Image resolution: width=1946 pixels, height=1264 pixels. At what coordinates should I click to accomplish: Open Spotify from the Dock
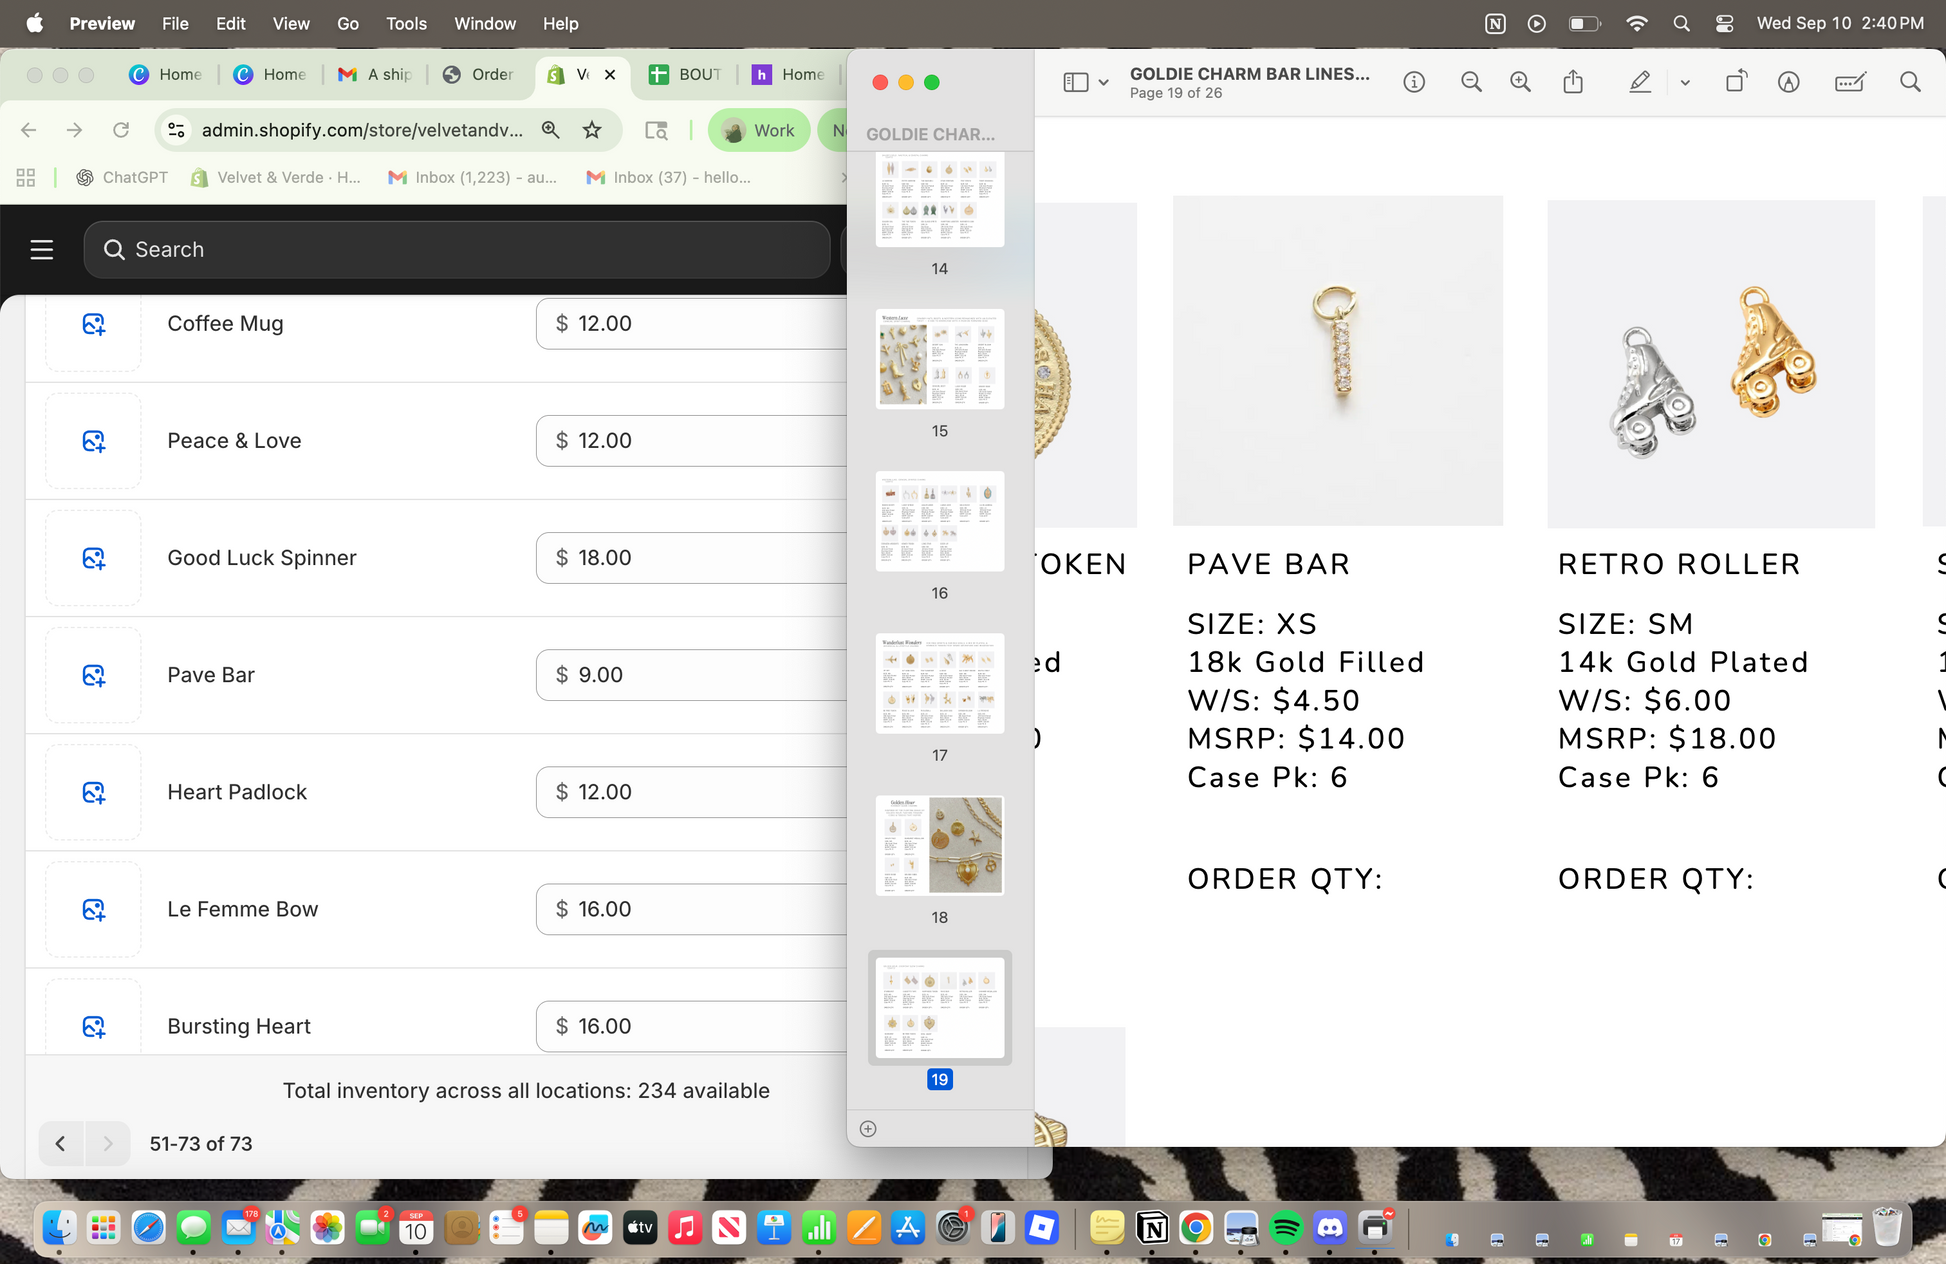[1286, 1227]
